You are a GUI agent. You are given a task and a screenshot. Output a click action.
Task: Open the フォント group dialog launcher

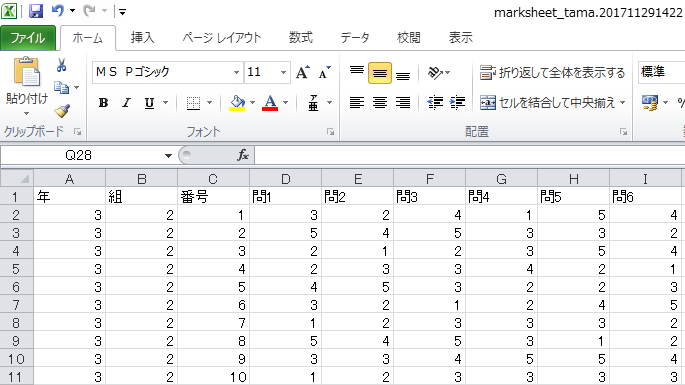[331, 132]
